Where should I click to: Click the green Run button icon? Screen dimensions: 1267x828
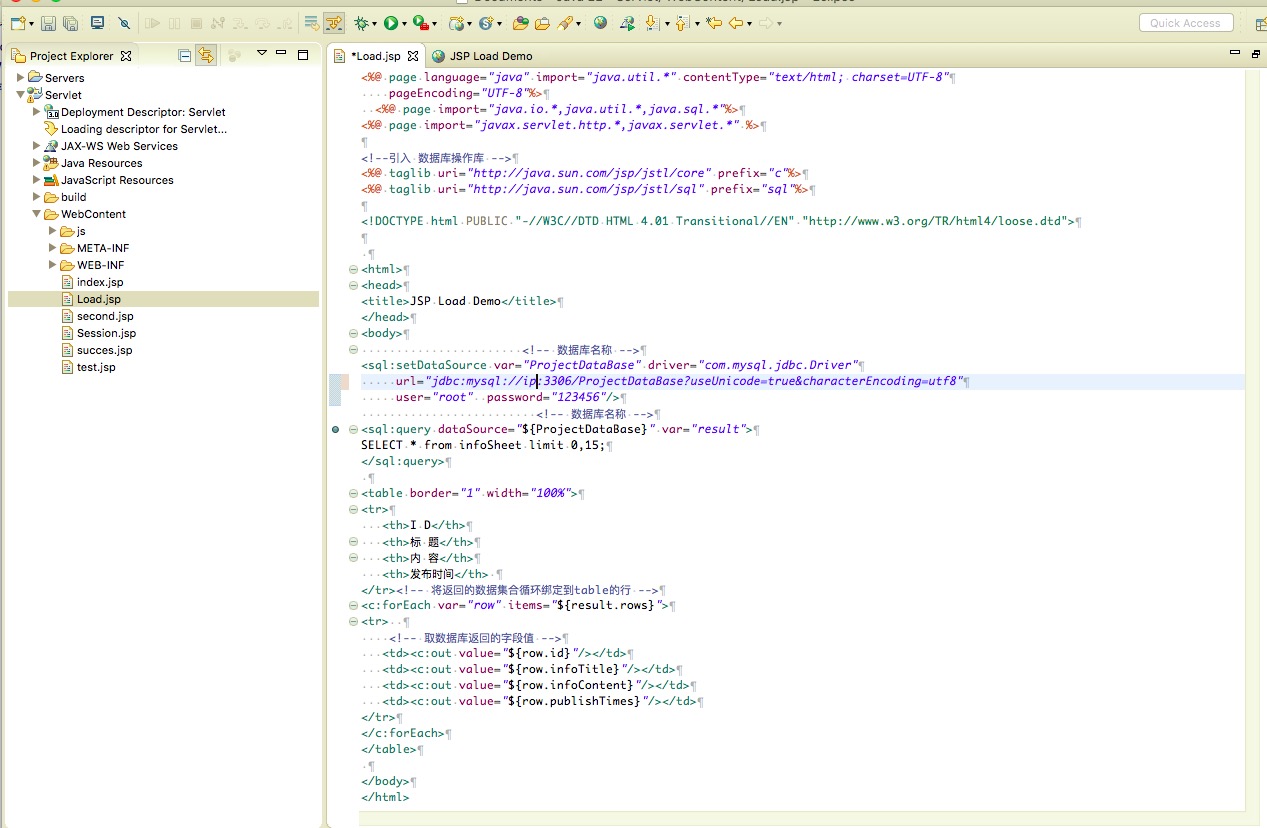pos(391,23)
